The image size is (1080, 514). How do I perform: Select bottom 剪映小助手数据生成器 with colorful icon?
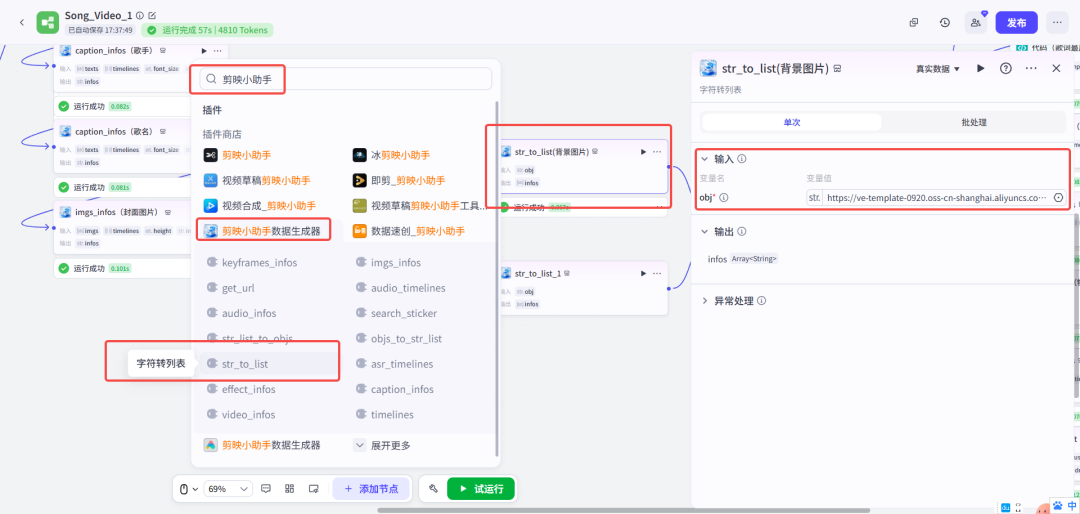pos(262,445)
